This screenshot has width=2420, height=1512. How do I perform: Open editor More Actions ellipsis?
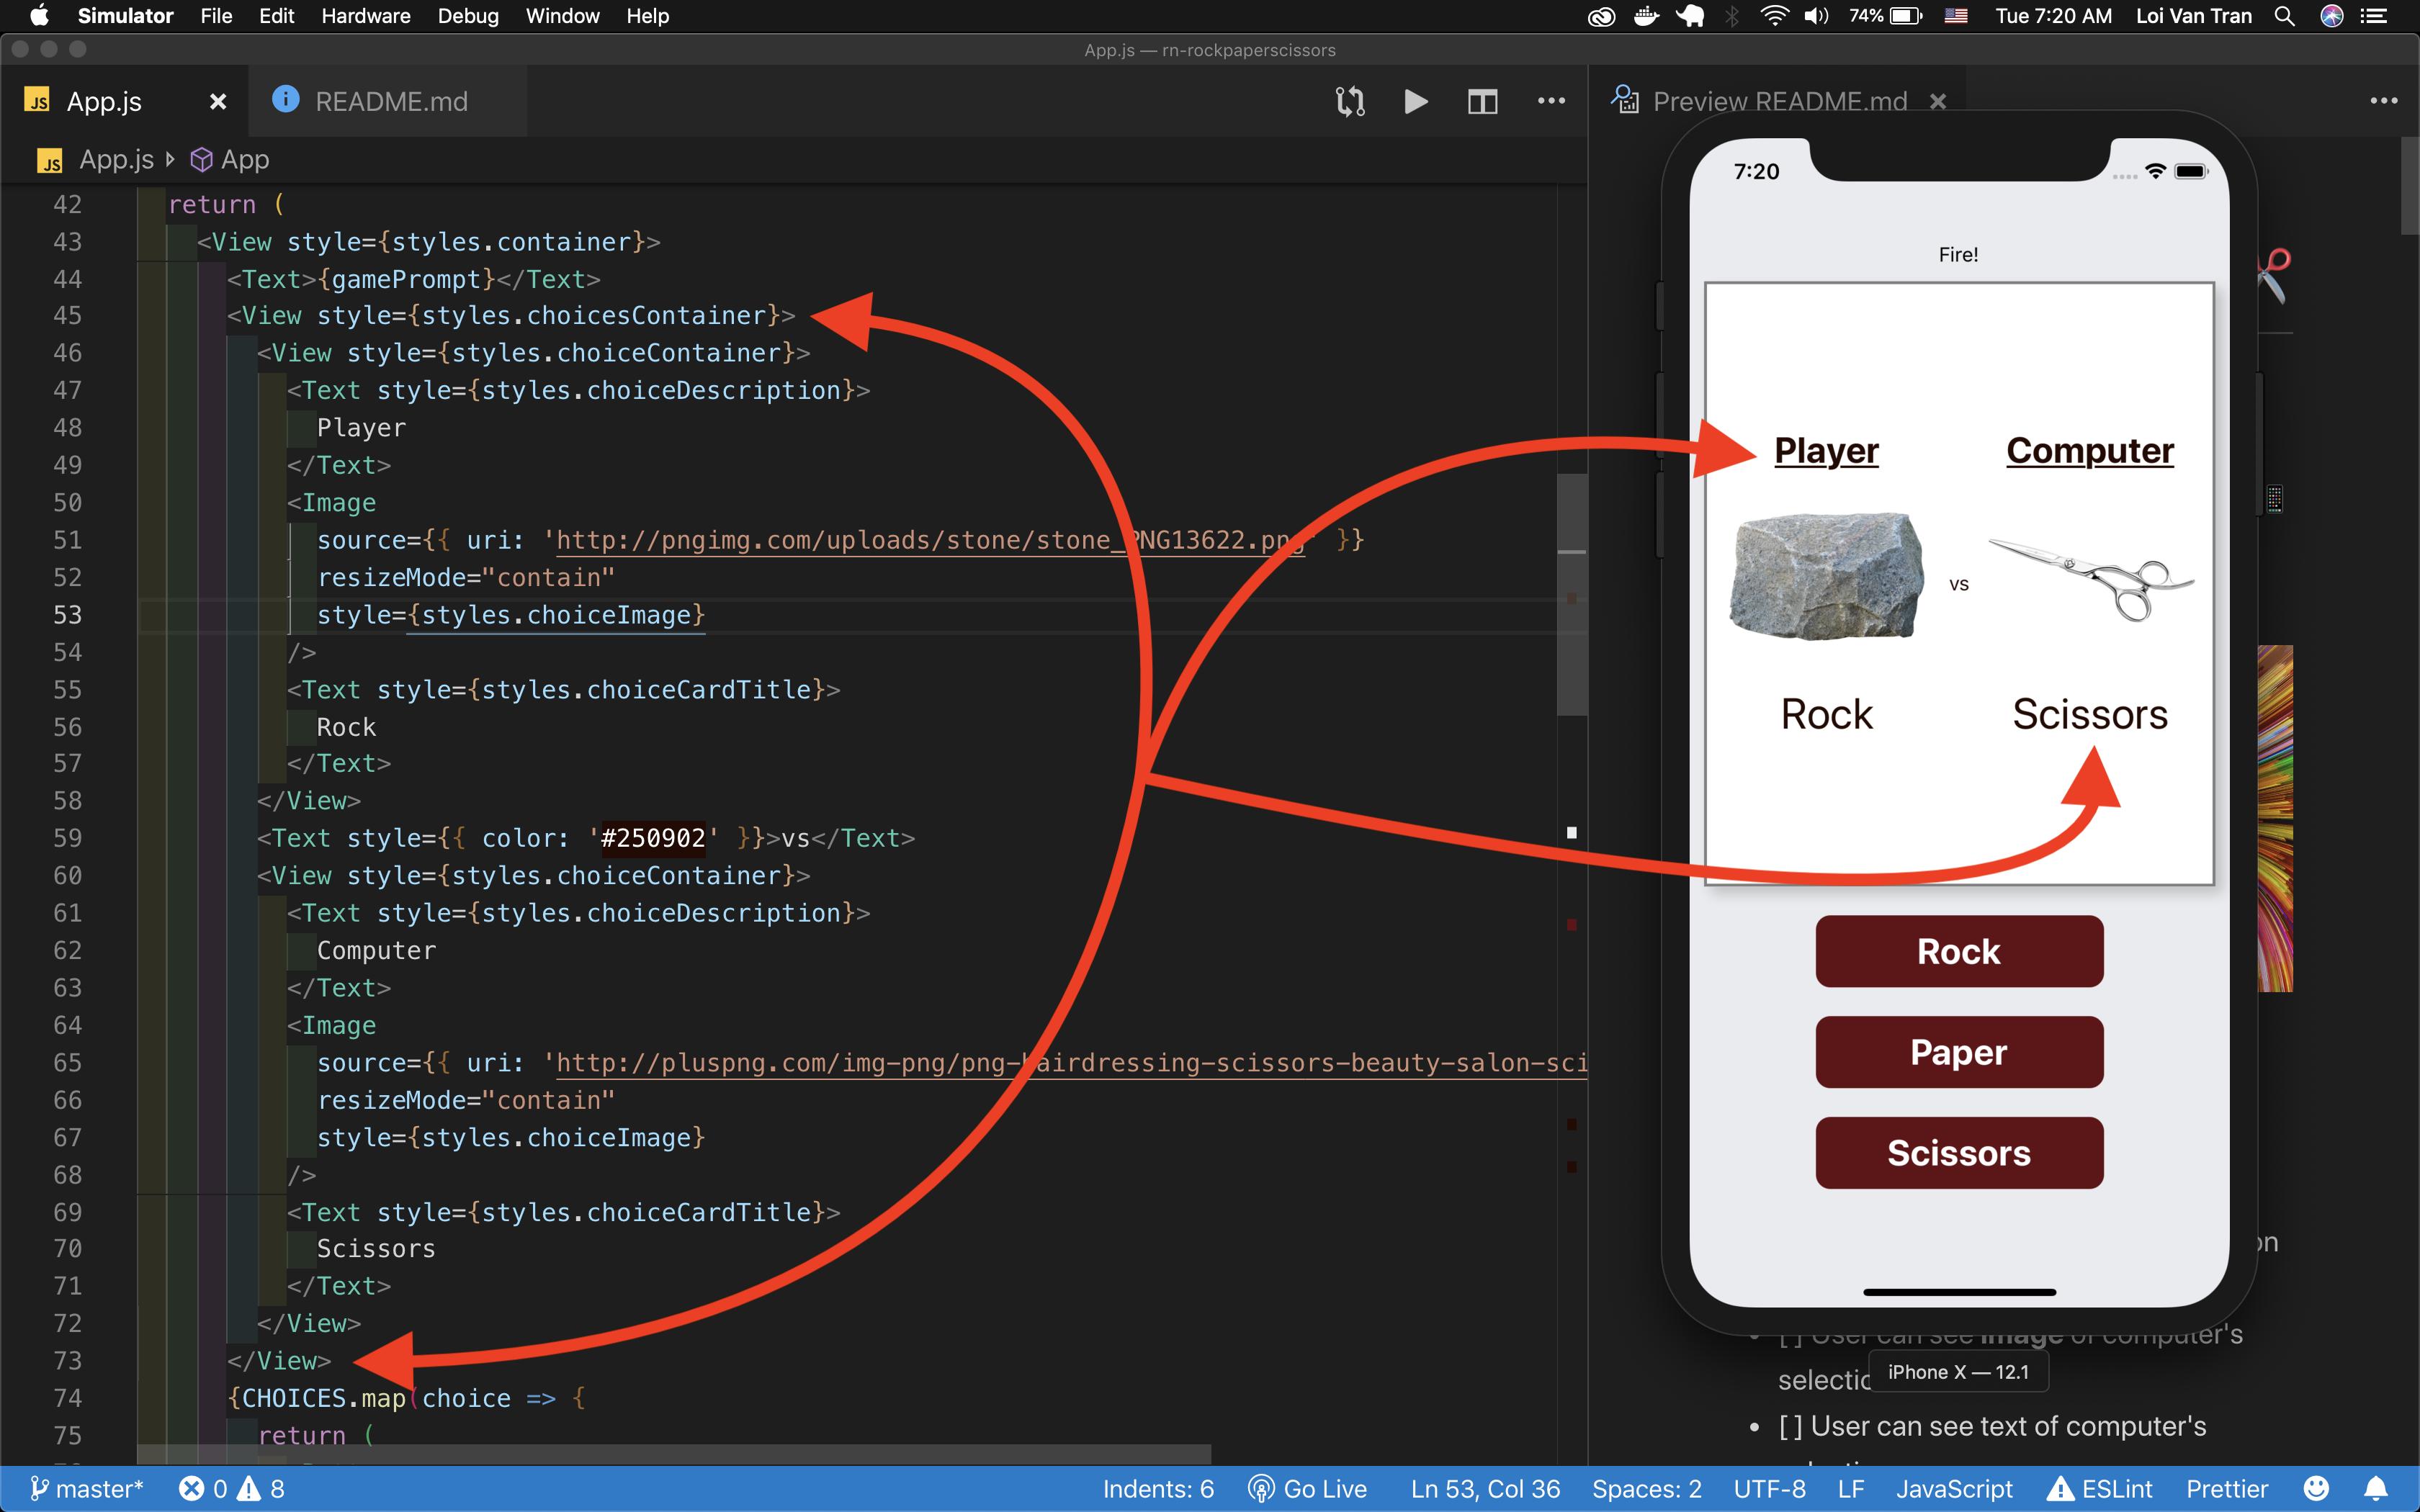[1551, 100]
